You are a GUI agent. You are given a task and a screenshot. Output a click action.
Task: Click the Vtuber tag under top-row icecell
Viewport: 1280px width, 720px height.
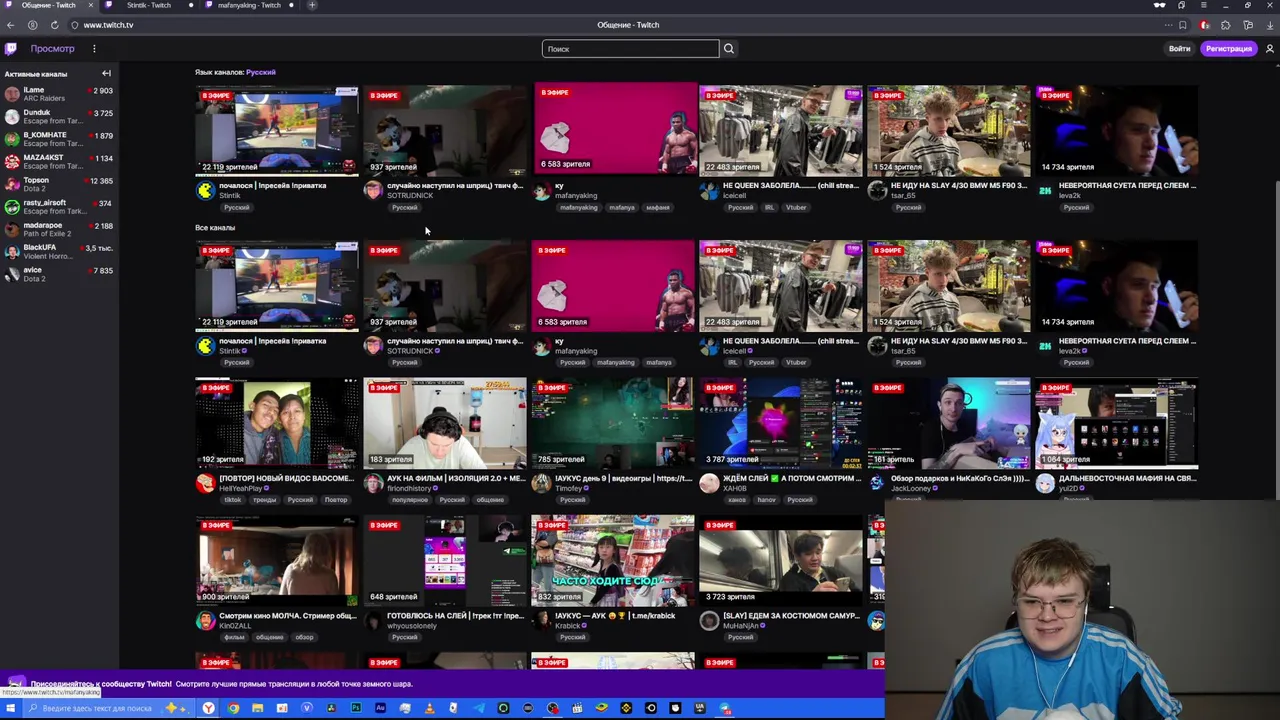pyautogui.click(x=796, y=207)
